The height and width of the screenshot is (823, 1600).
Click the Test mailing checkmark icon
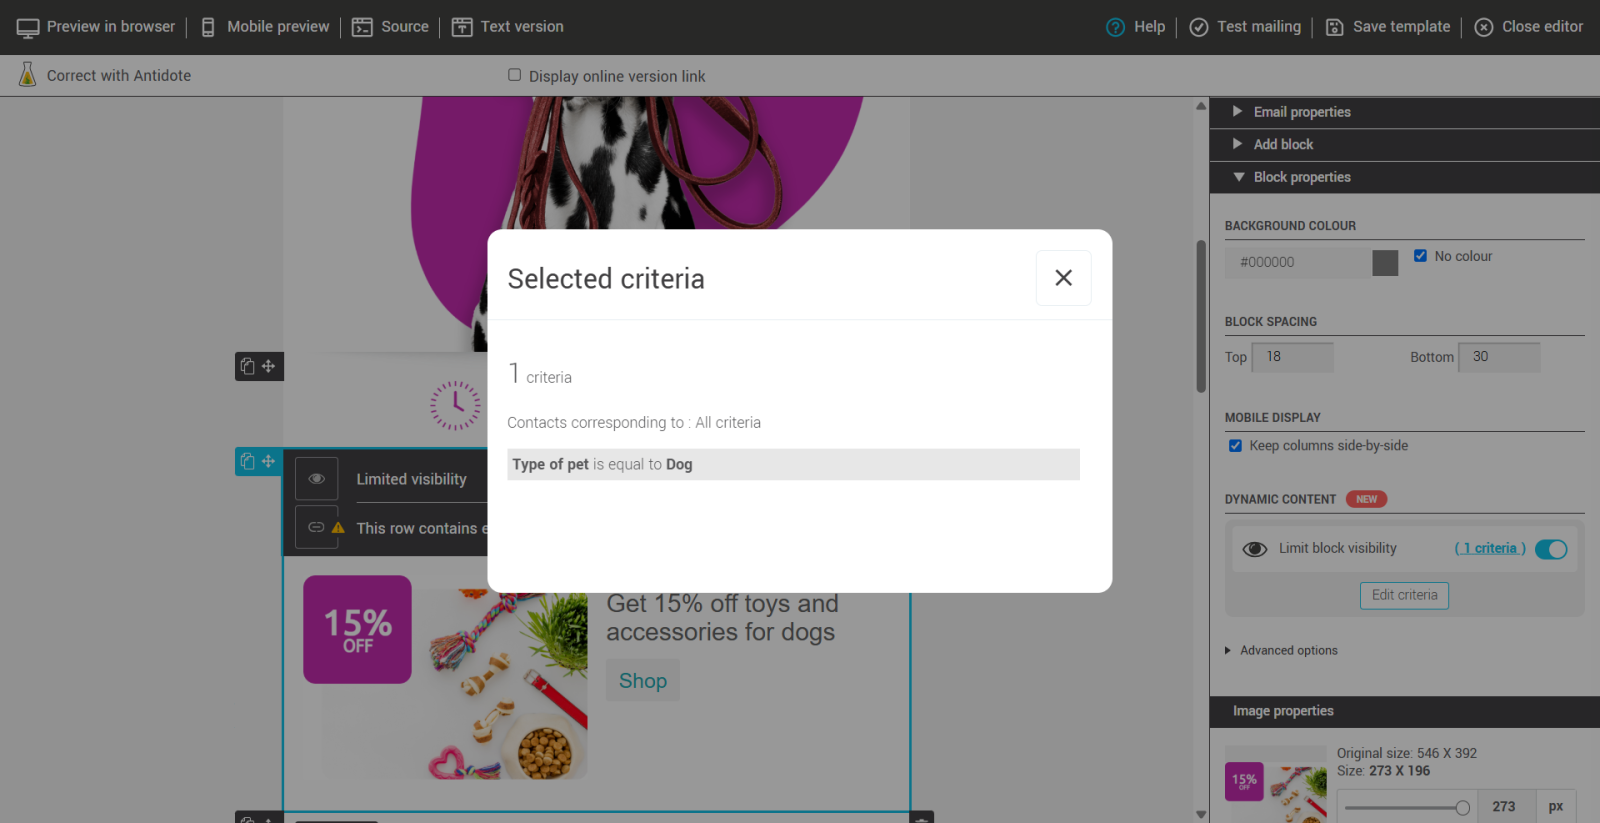pyautogui.click(x=1198, y=28)
